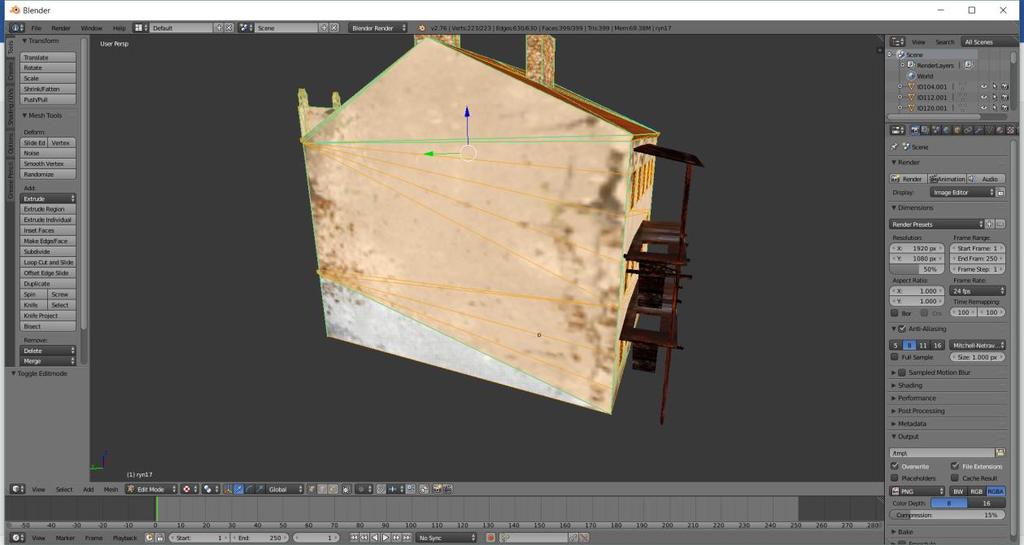Uncheck the Overwrite checkbox
This screenshot has height=545, width=1024.
[x=895, y=467]
